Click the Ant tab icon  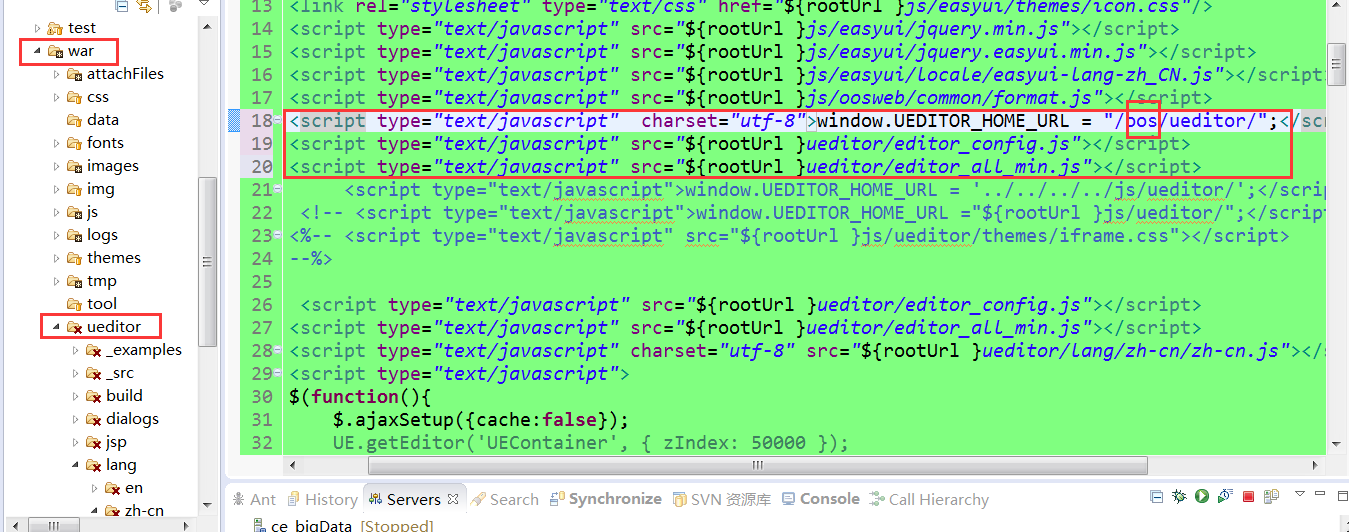coord(238,499)
